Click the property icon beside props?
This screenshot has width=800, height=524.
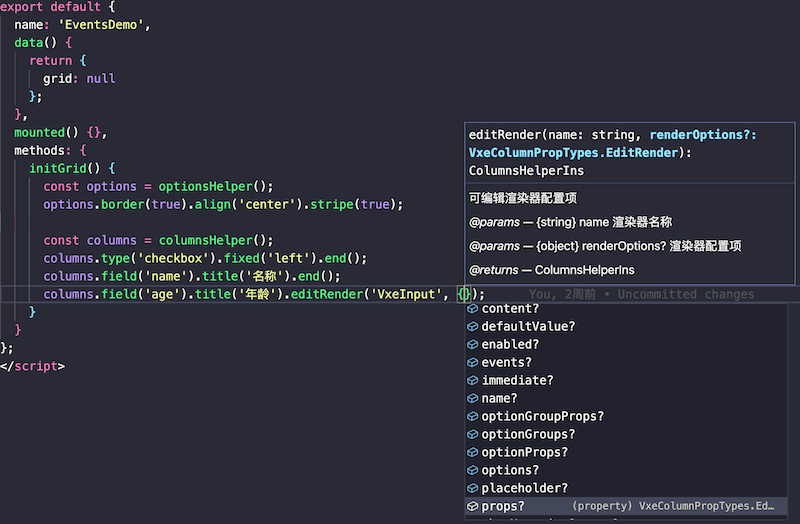pos(472,506)
